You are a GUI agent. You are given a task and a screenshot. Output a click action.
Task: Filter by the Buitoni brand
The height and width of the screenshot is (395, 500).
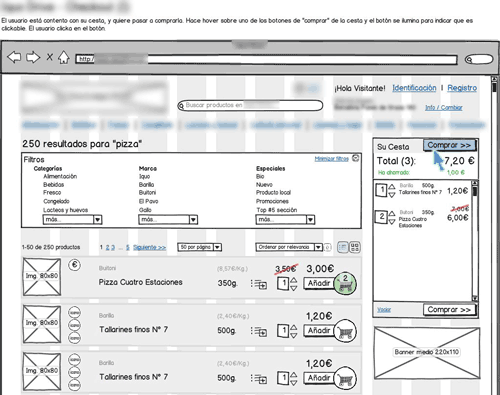click(147, 193)
